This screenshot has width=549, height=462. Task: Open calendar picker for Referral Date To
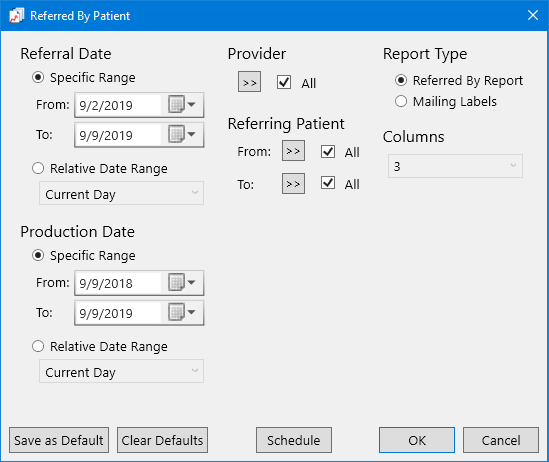(182, 134)
